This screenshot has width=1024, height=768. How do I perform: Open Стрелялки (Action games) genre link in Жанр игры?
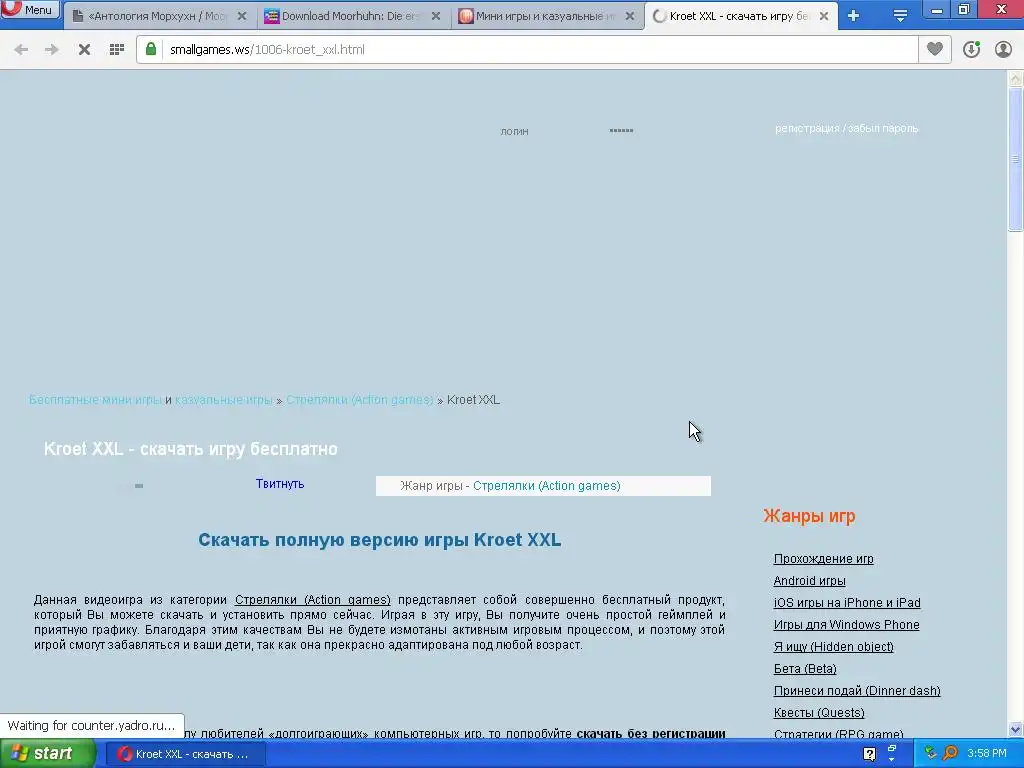(x=547, y=486)
